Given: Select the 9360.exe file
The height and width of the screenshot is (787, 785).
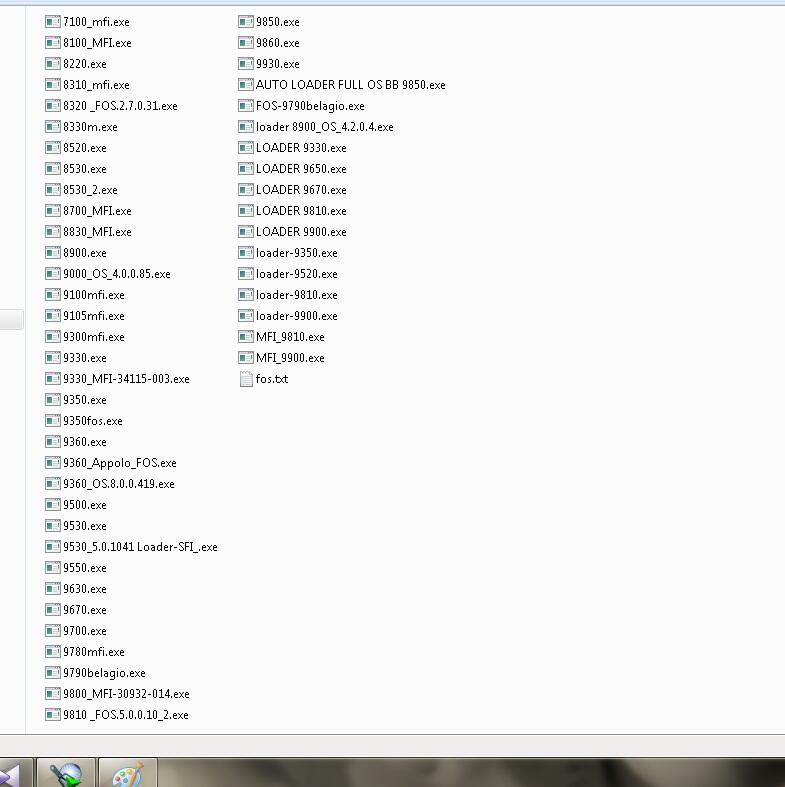Looking at the screenshot, I should 85,442.
